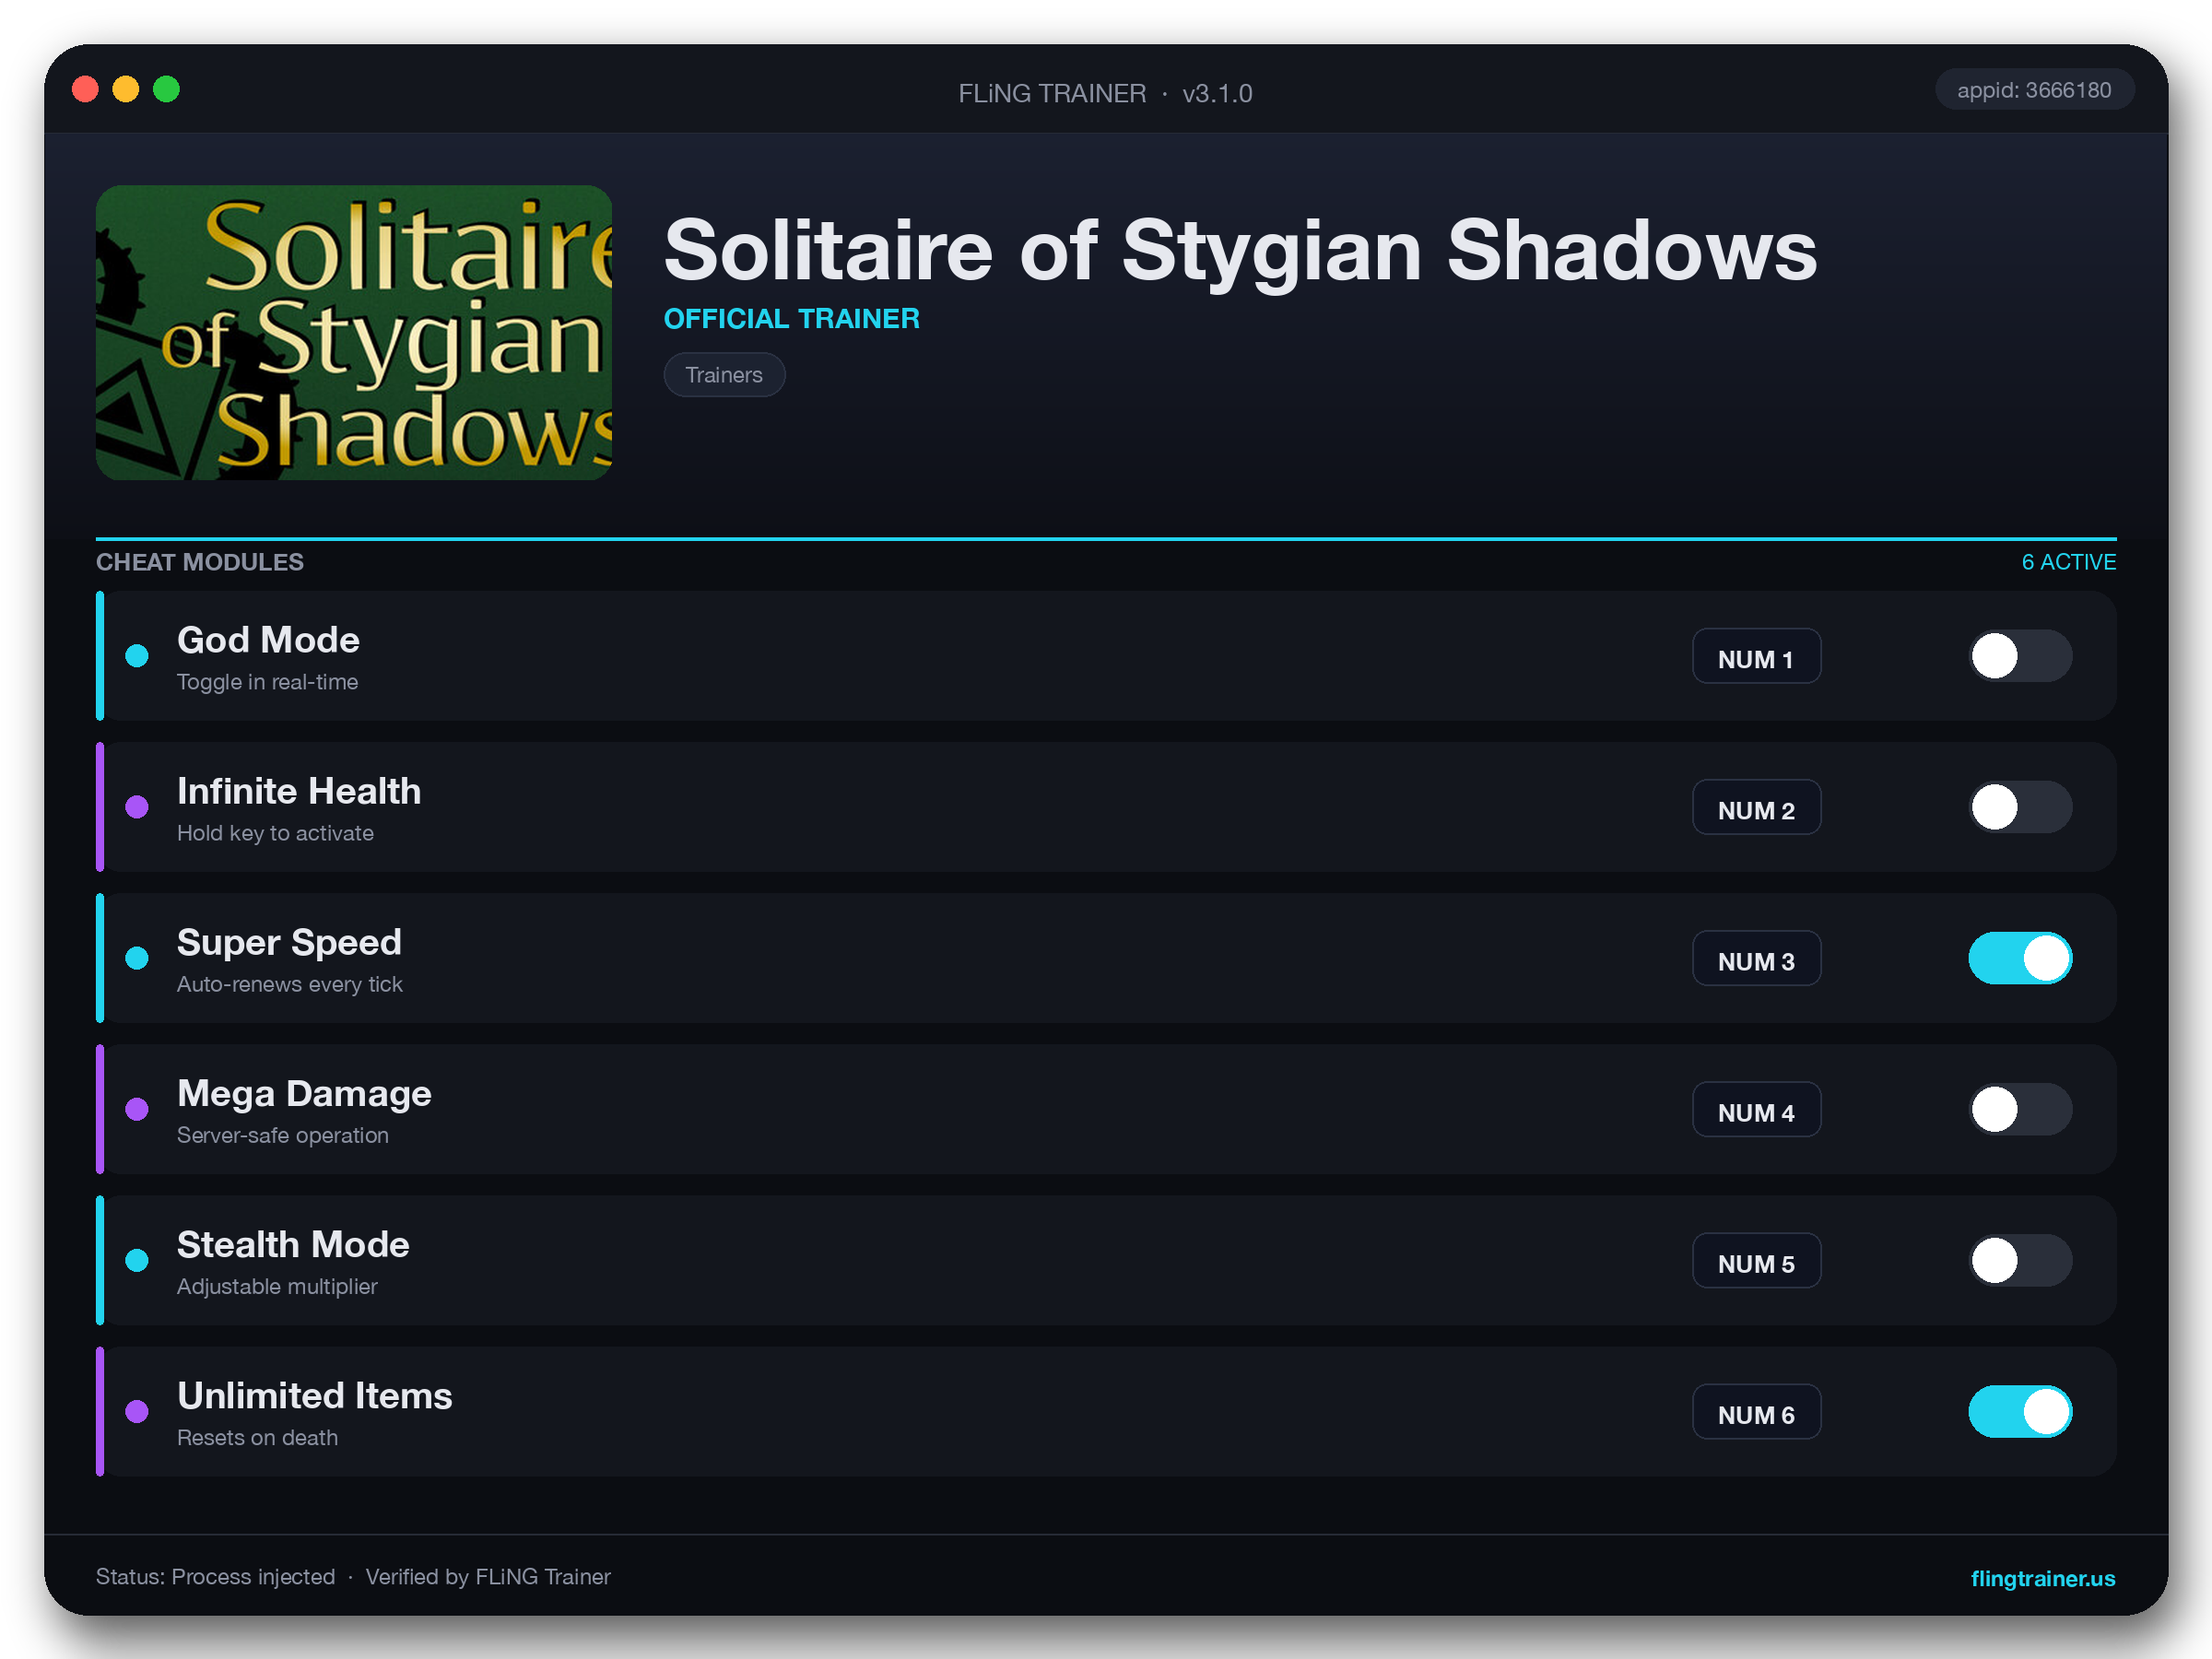Click the 'Server-safe operation' description

(283, 1135)
